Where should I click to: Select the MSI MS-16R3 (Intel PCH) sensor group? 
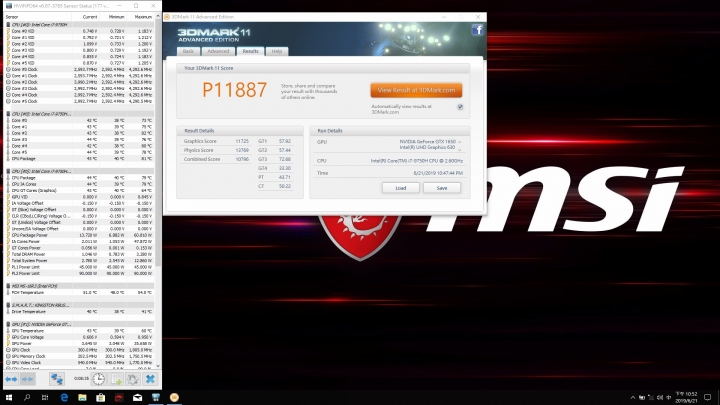tap(81, 286)
